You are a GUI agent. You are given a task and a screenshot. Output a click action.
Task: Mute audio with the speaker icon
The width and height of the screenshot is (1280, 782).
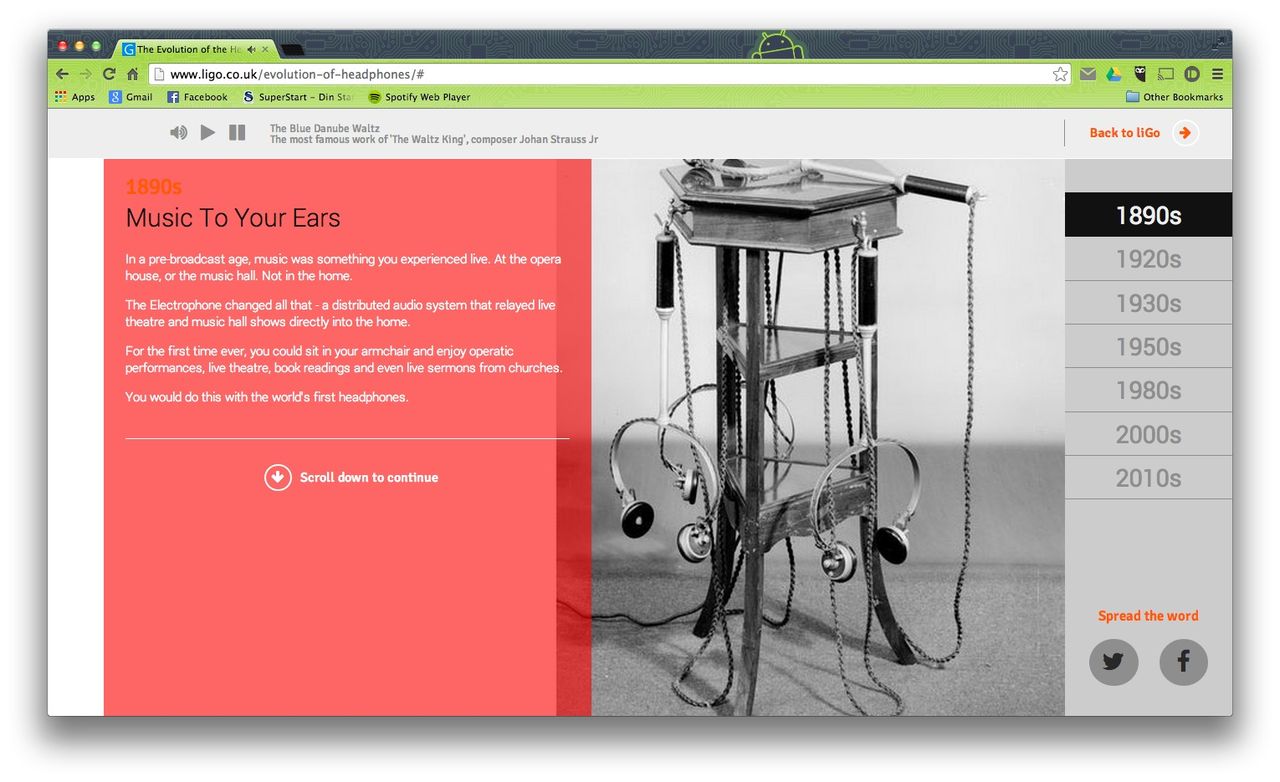click(178, 132)
